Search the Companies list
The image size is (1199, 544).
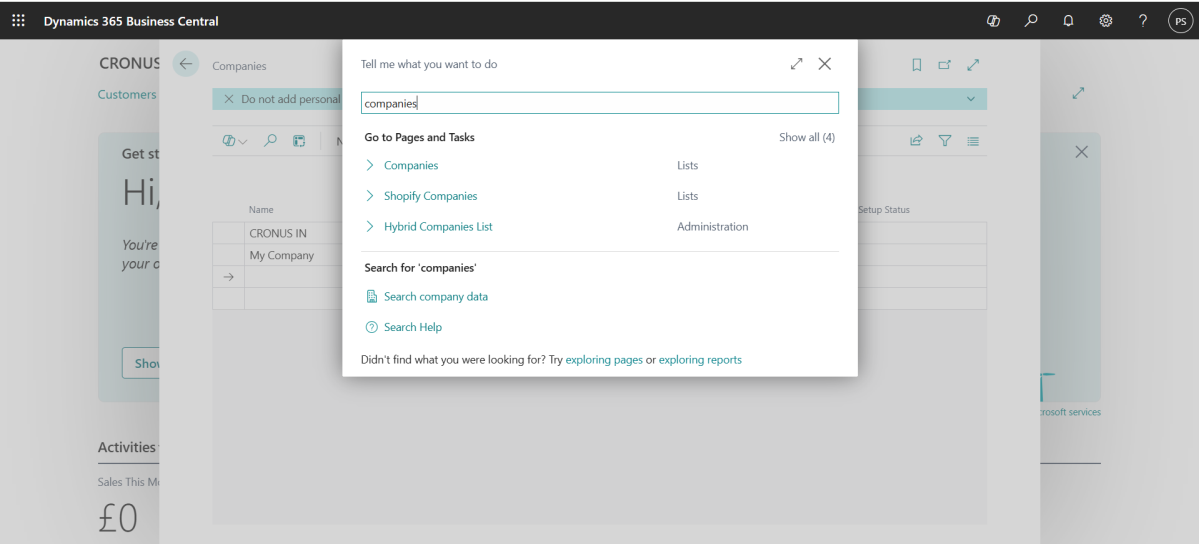(270, 141)
